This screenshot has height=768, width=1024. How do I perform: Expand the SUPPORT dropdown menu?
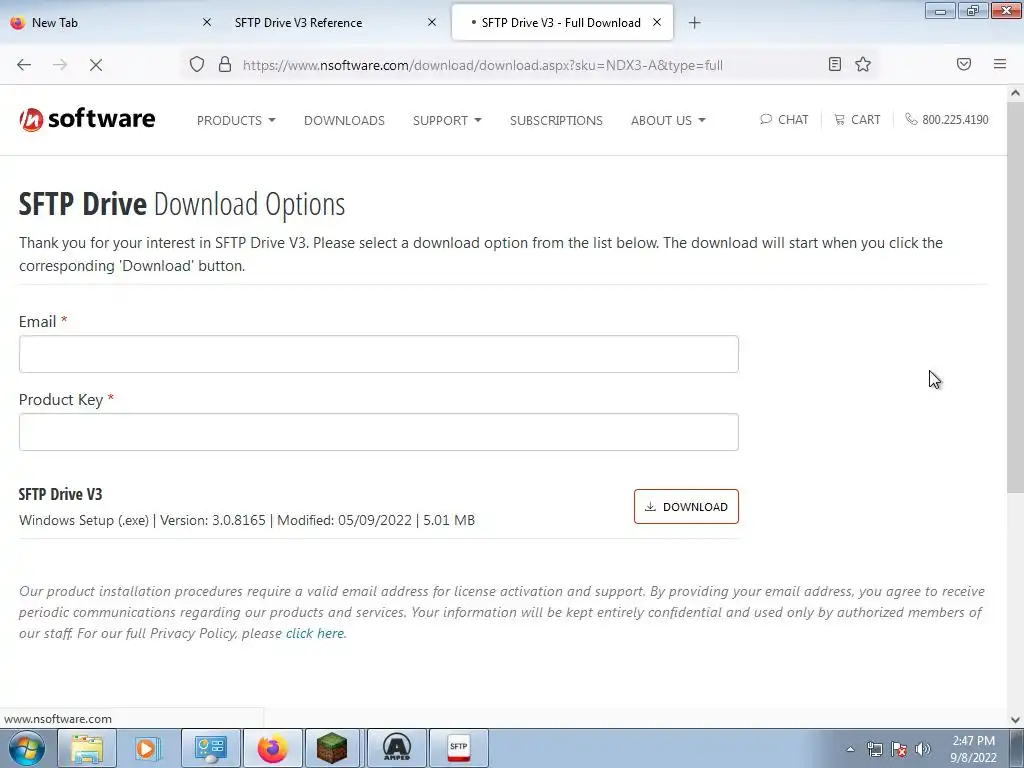coord(447,120)
